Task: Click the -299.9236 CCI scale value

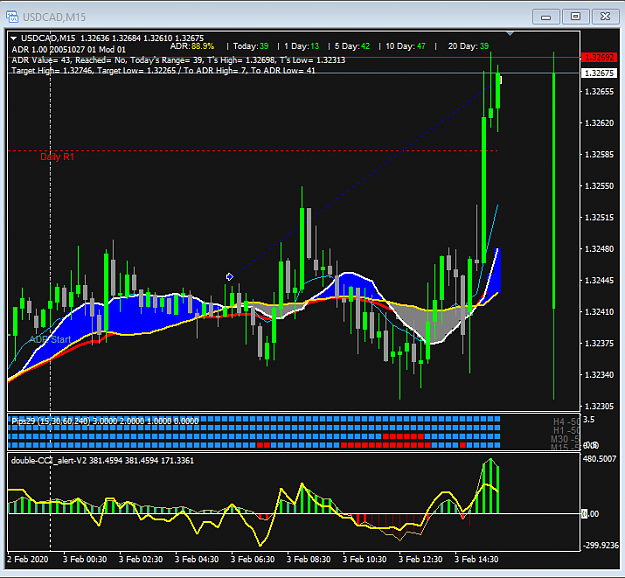Action: pos(601,545)
